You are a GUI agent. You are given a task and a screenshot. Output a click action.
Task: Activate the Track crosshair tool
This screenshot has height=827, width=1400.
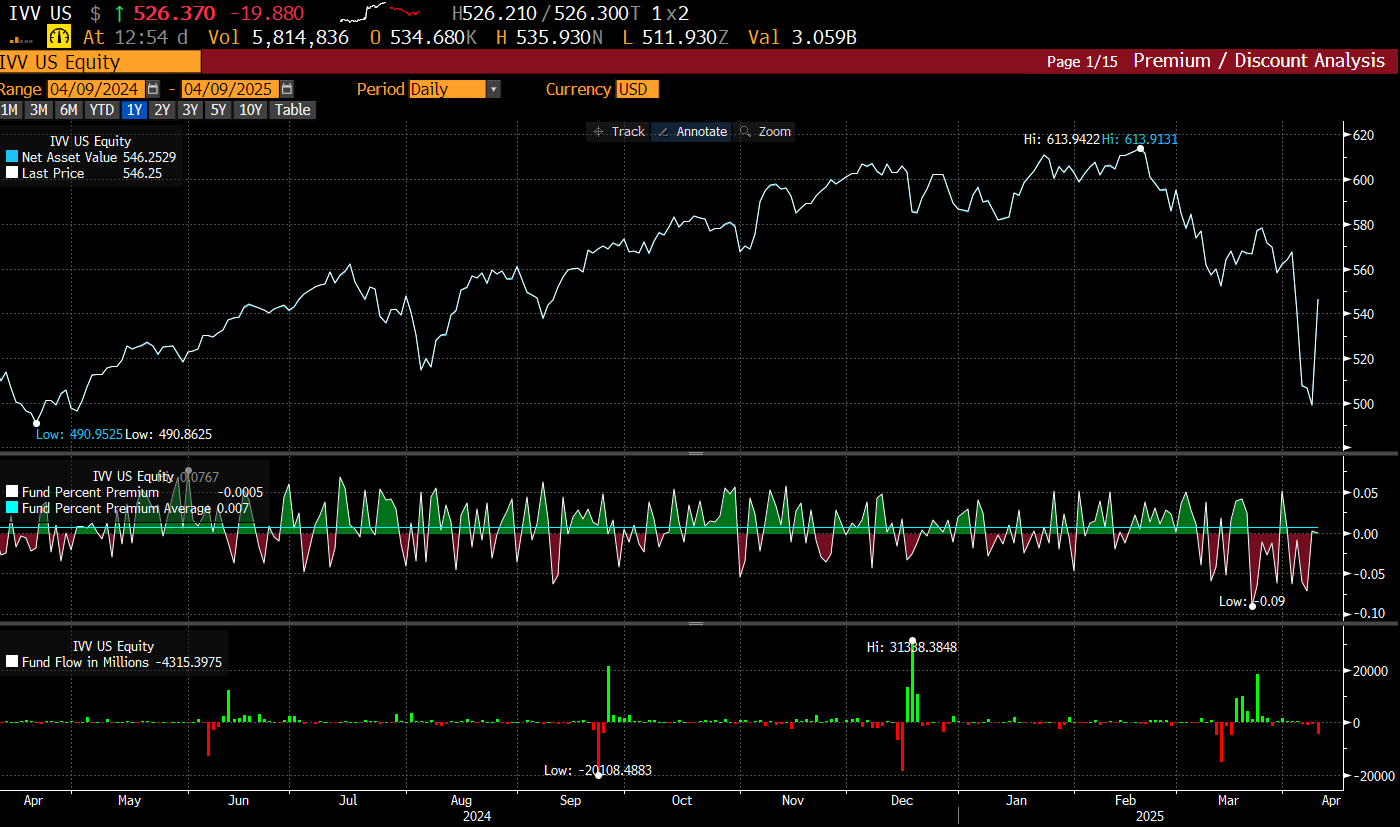click(619, 132)
